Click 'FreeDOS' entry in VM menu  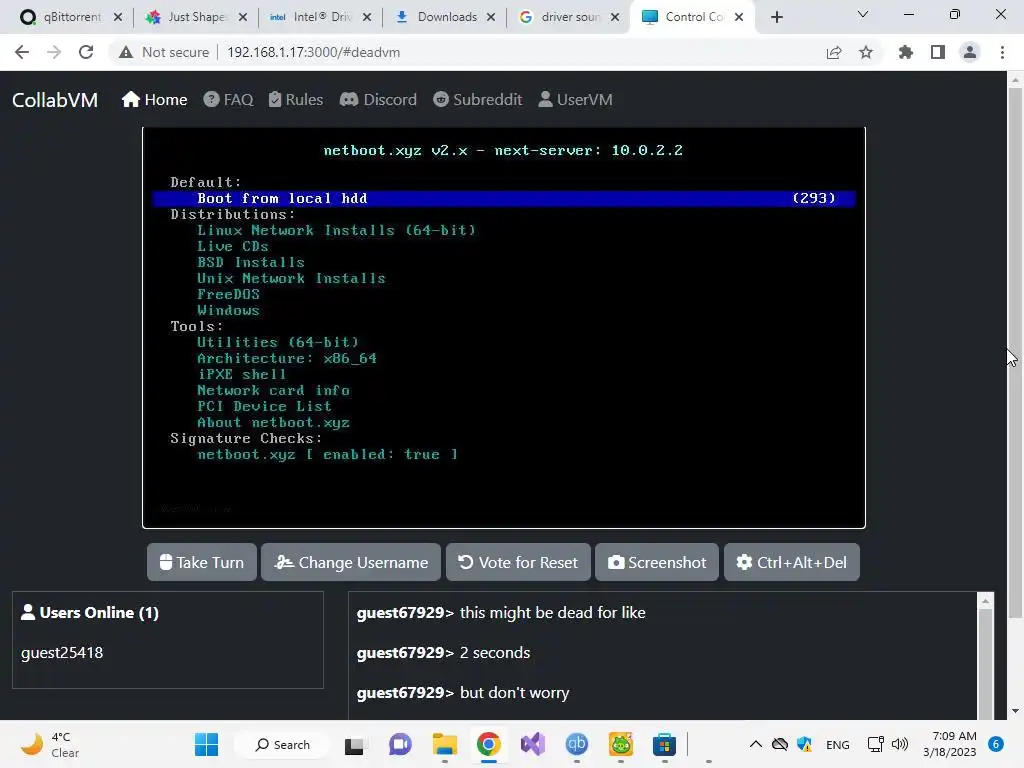[228, 295]
